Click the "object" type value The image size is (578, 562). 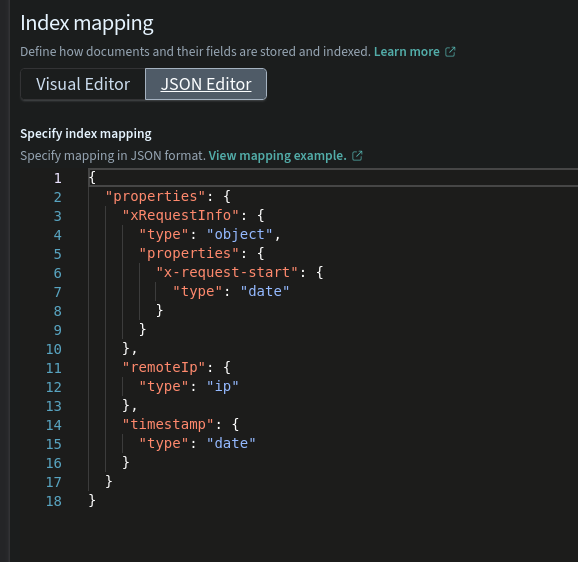(239, 234)
